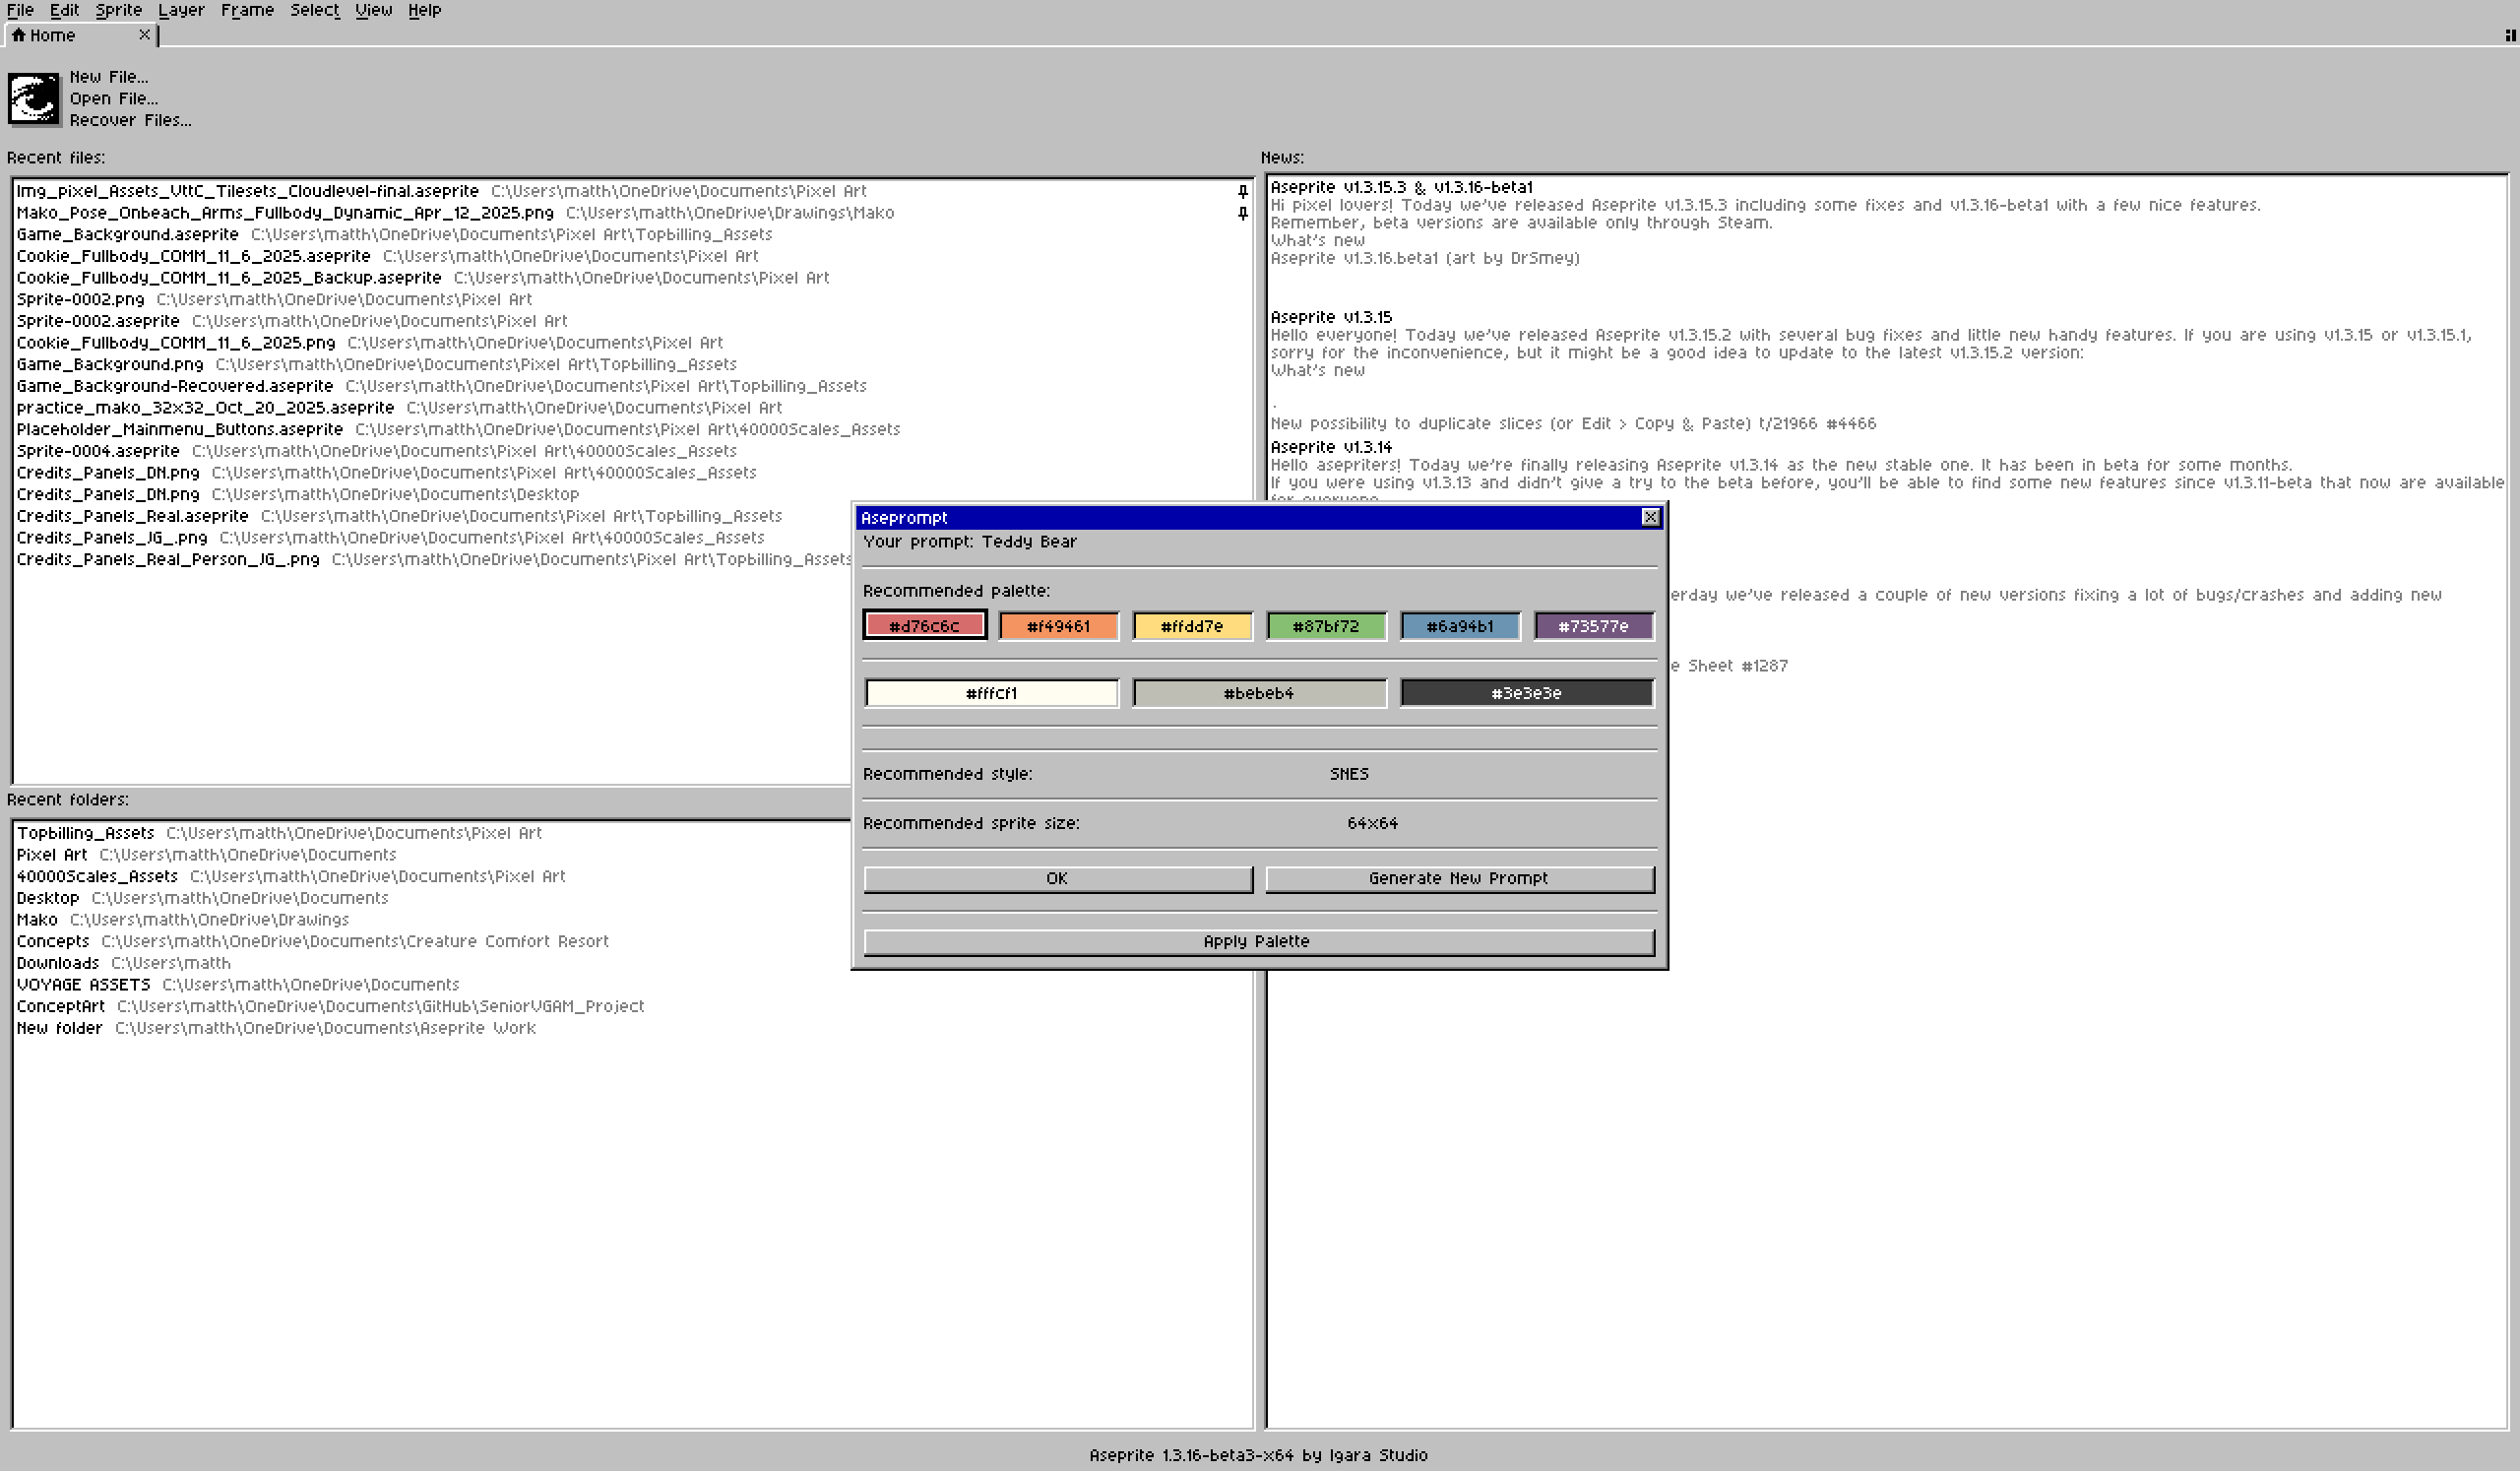Image resolution: width=2520 pixels, height=1471 pixels.
Task: Select the #d76c6c red palette swatch
Action: tap(924, 626)
